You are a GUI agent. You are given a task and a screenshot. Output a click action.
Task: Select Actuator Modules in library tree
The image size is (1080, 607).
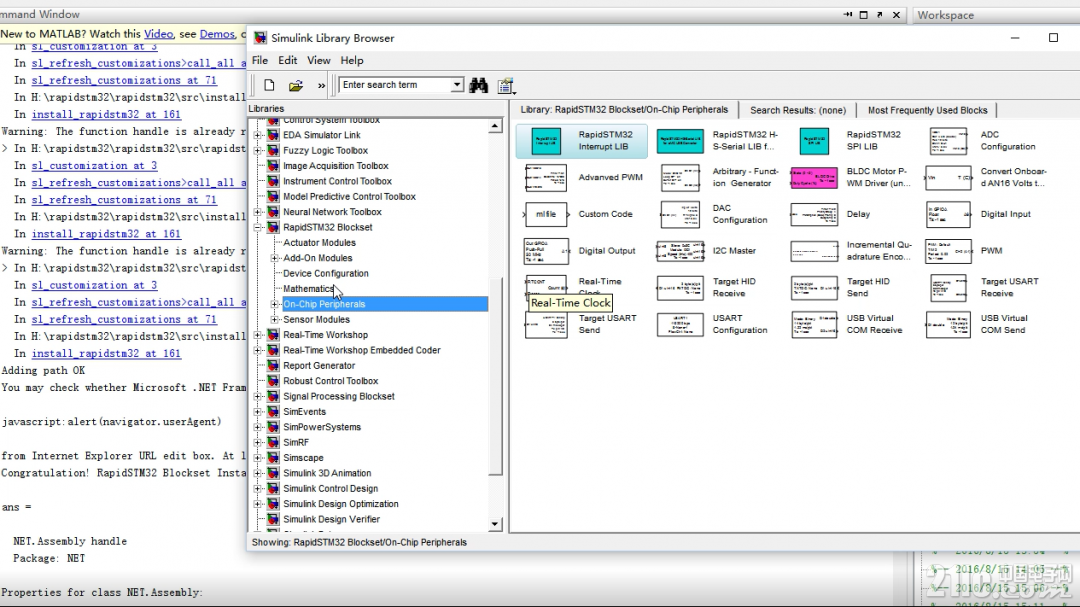[x=320, y=243]
